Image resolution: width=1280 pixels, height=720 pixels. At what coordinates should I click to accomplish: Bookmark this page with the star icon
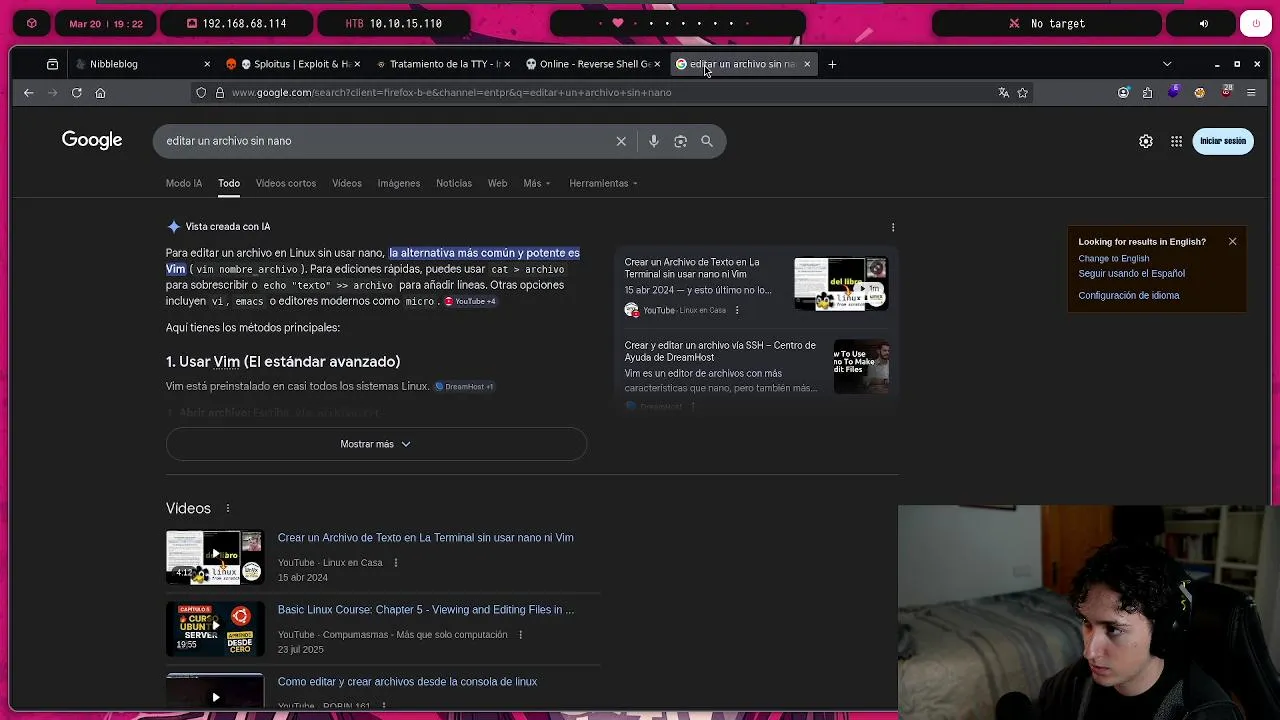1022,92
